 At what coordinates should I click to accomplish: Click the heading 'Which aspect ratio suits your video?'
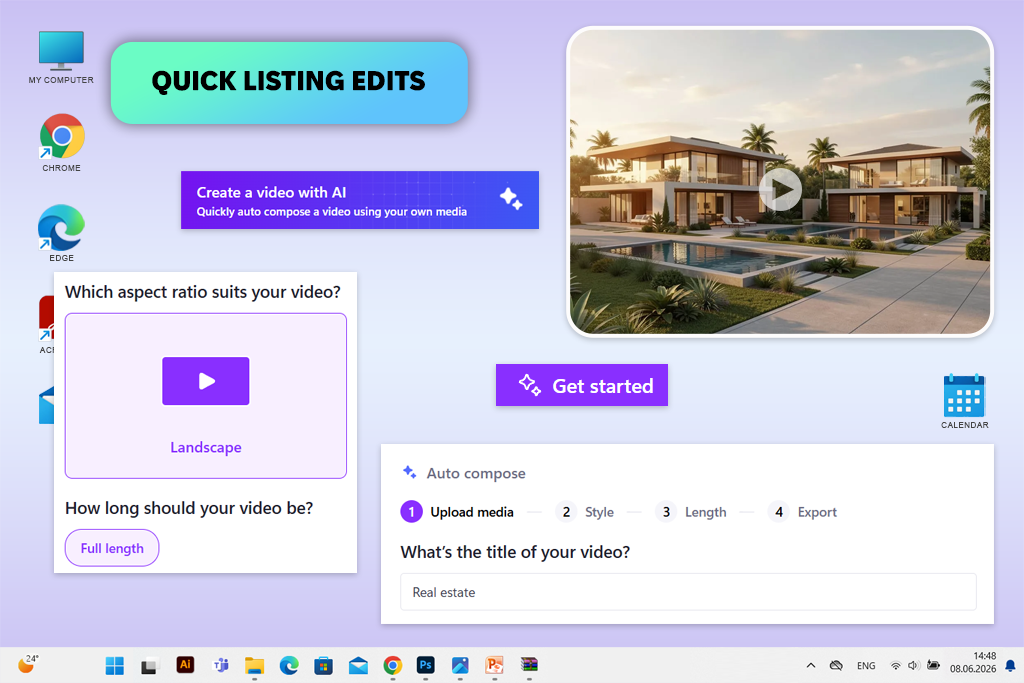click(202, 292)
